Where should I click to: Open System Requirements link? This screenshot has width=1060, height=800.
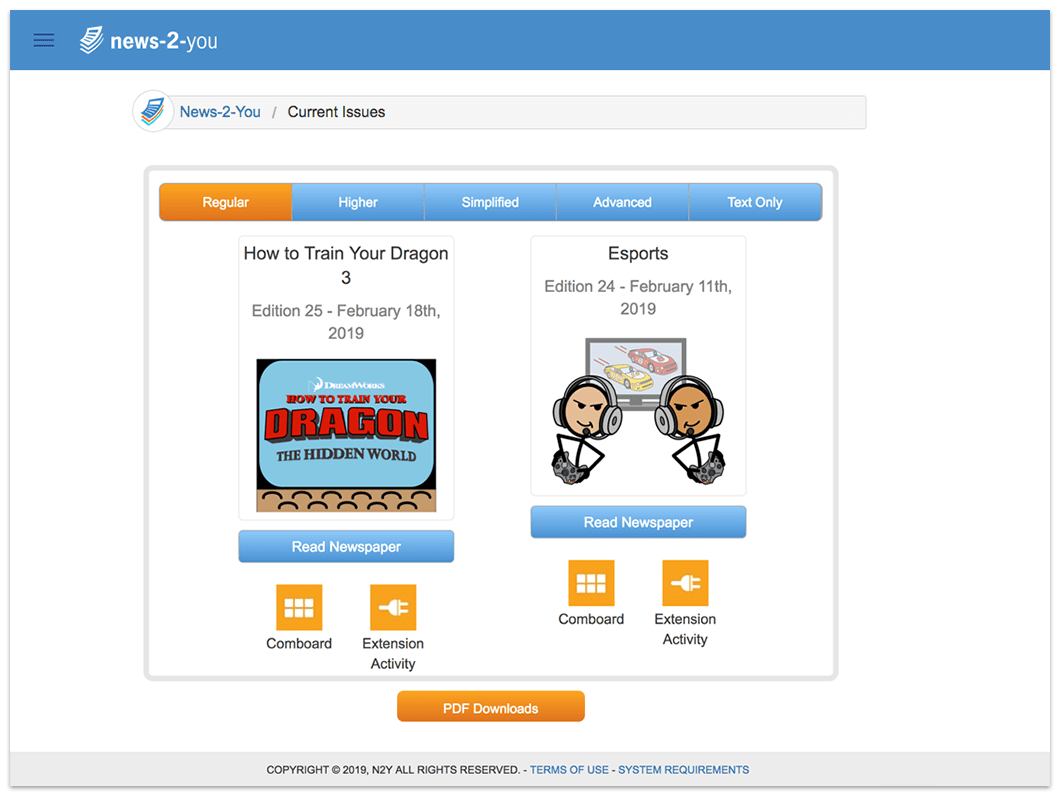click(x=683, y=770)
